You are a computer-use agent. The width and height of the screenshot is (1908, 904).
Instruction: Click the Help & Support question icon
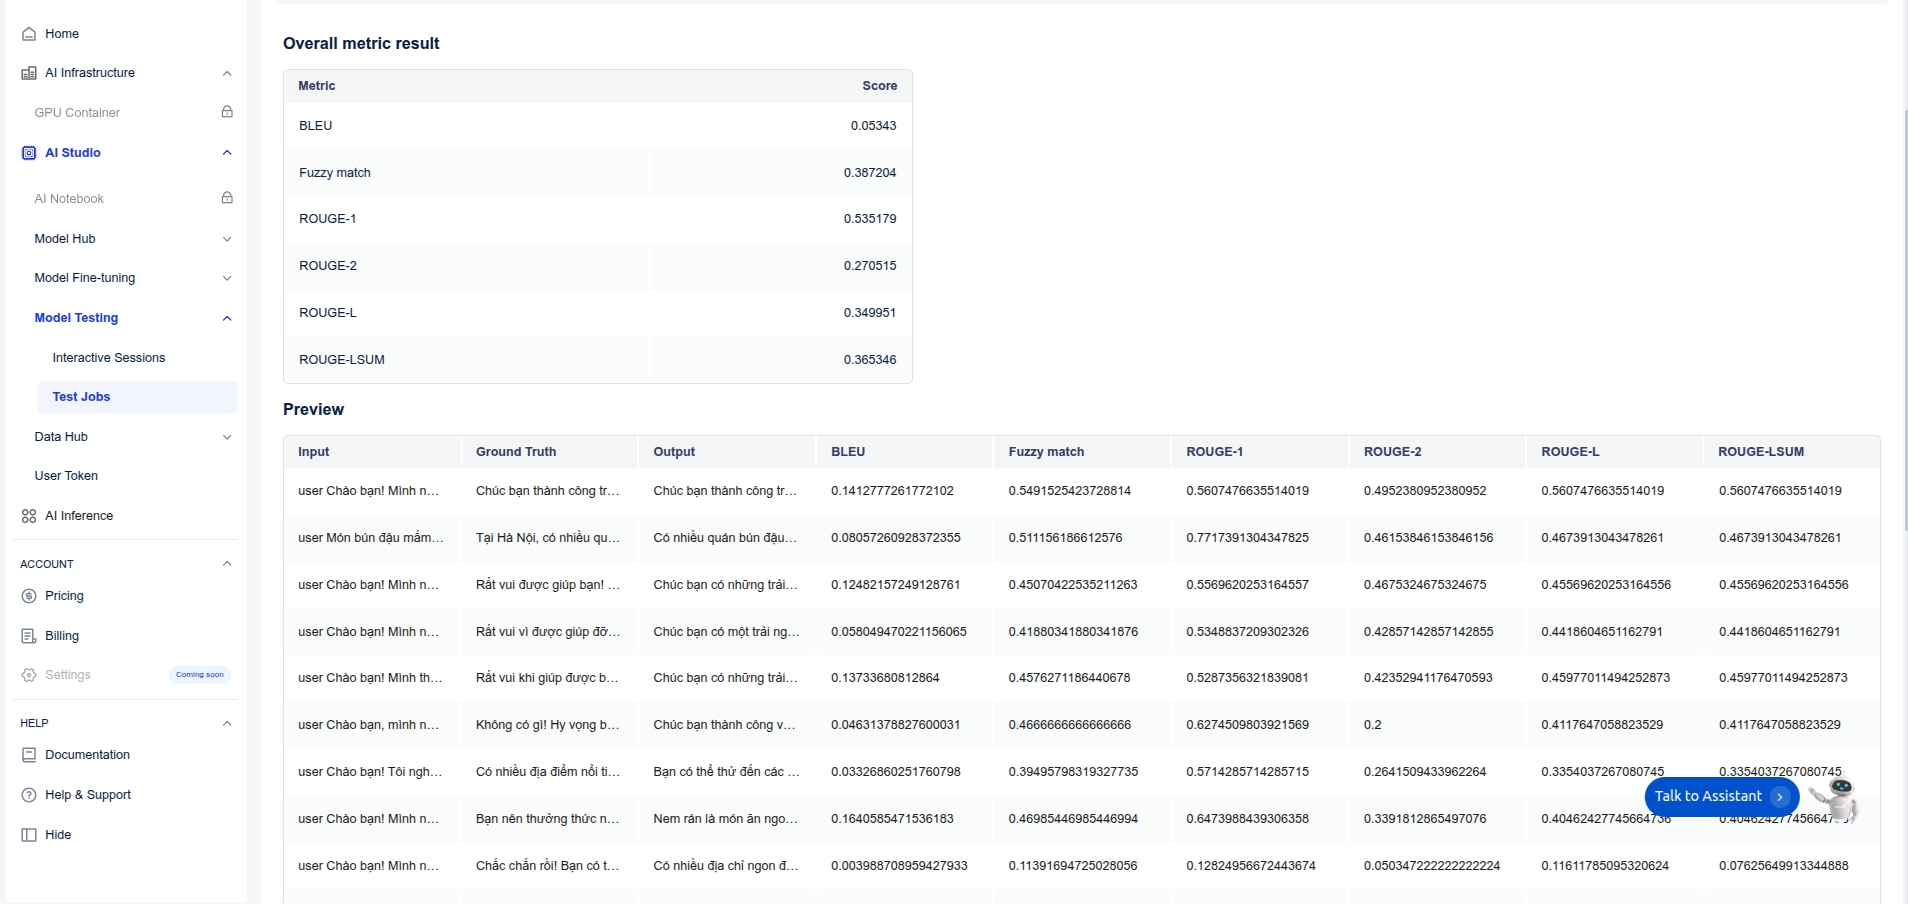pyautogui.click(x=29, y=795)
